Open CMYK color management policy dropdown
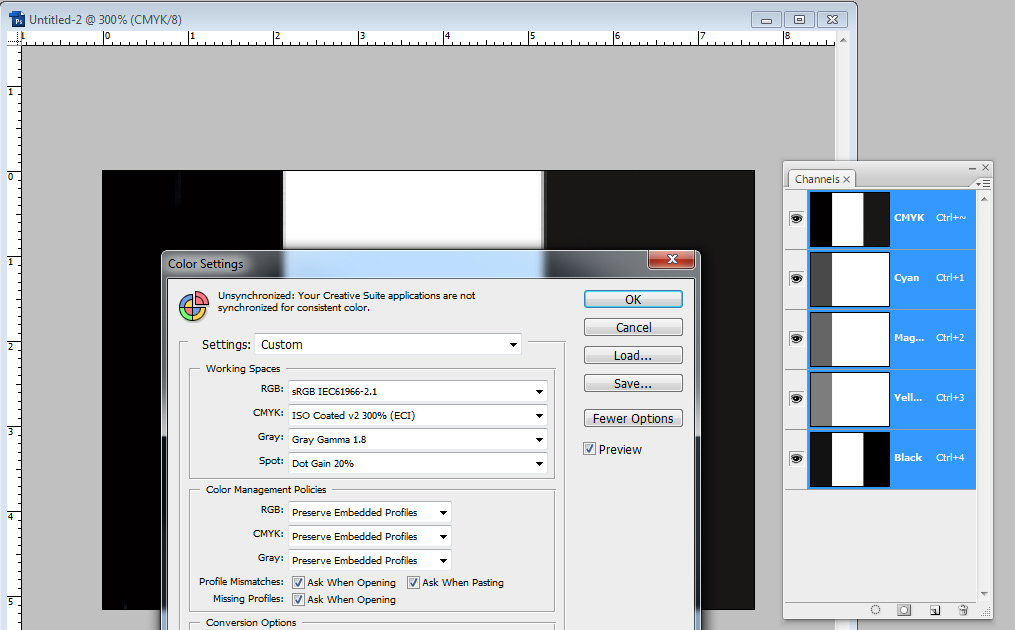 click(x=370, y=536)
